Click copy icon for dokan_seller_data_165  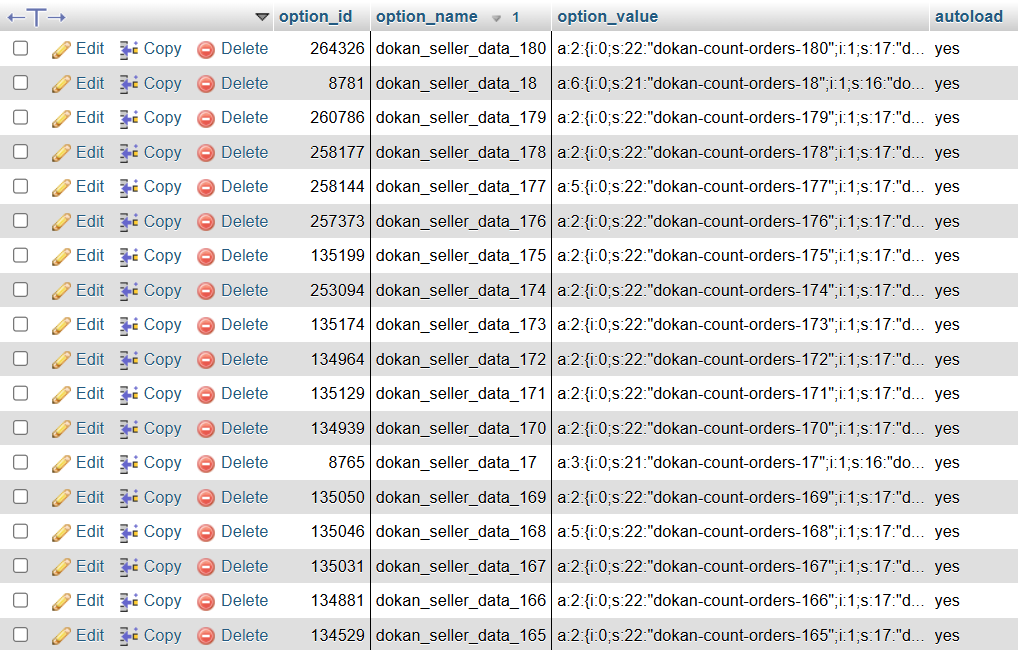(x=129, y=636)
